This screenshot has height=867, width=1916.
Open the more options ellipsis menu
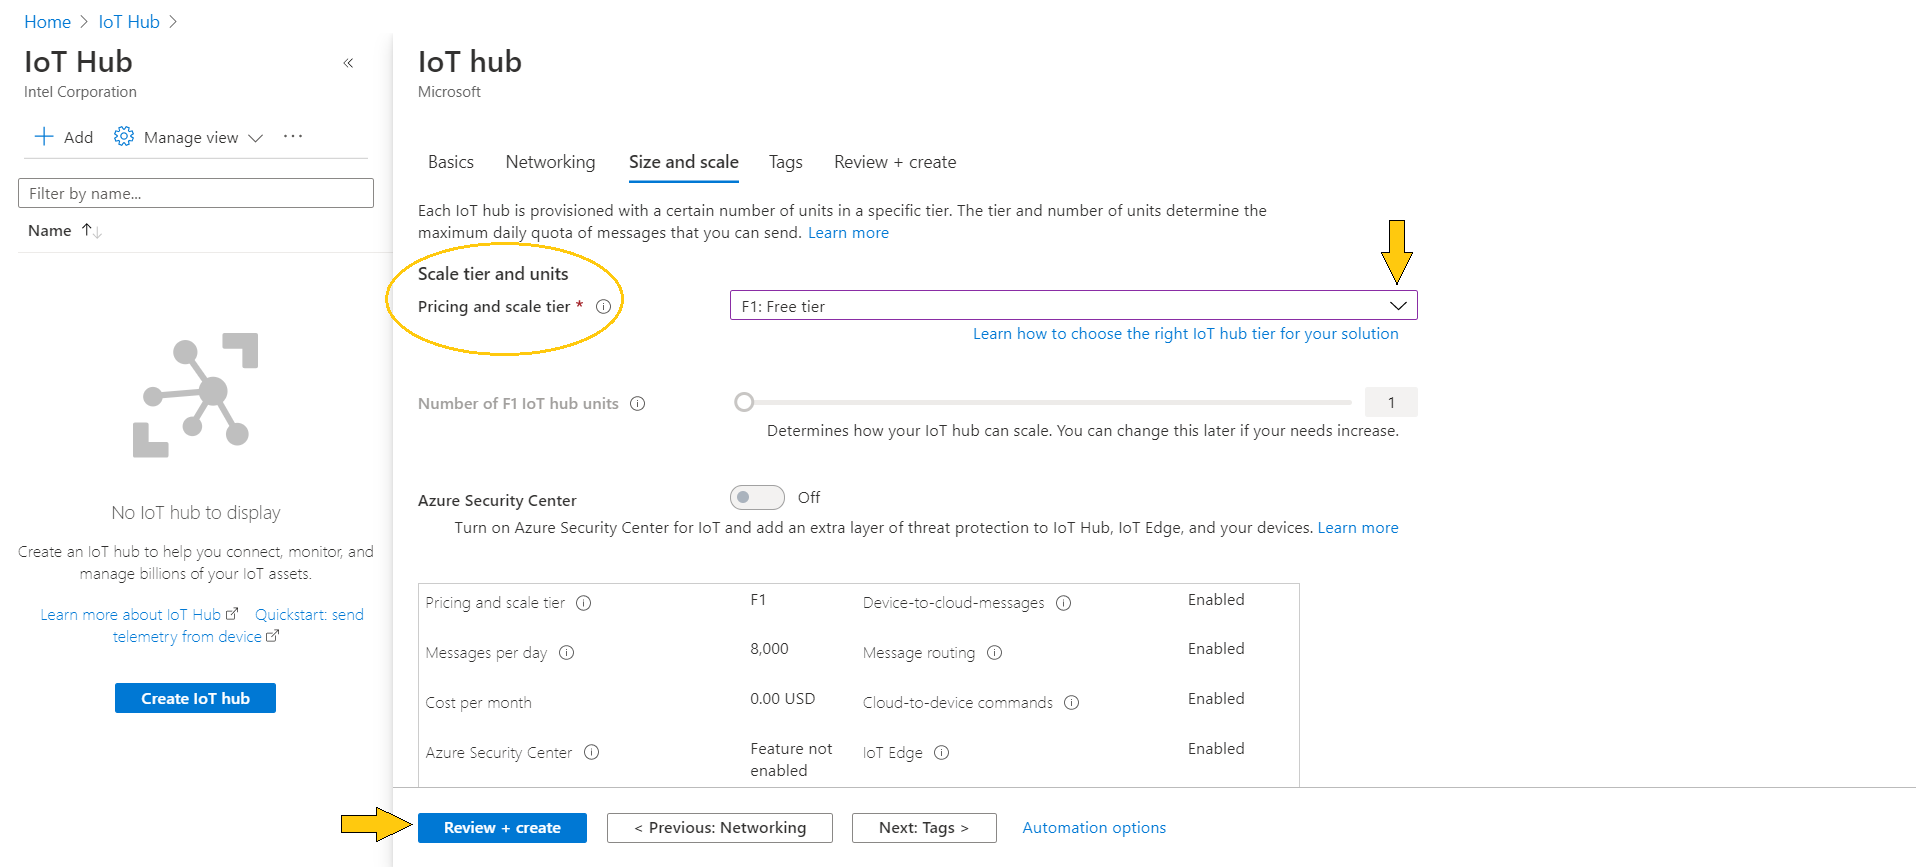point(293,137)
